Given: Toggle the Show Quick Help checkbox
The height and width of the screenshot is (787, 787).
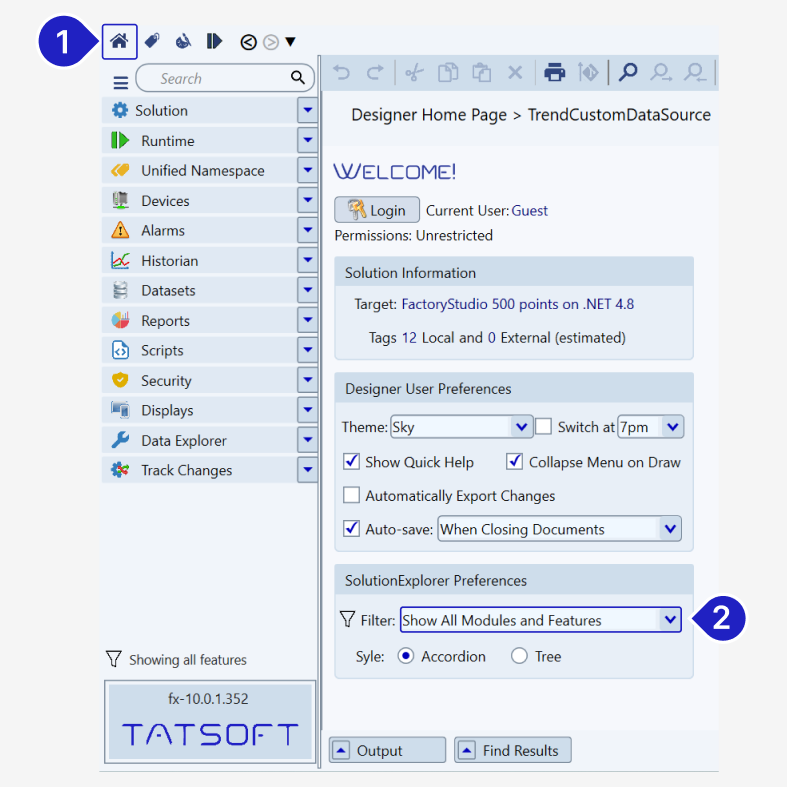Looking at the screenshot, I should tap(351, 462).
